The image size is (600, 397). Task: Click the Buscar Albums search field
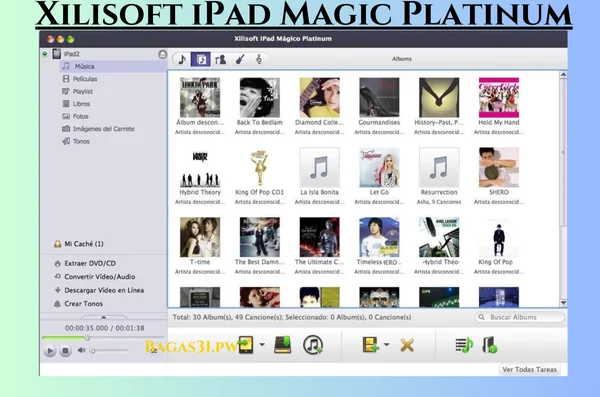(519, 317)
